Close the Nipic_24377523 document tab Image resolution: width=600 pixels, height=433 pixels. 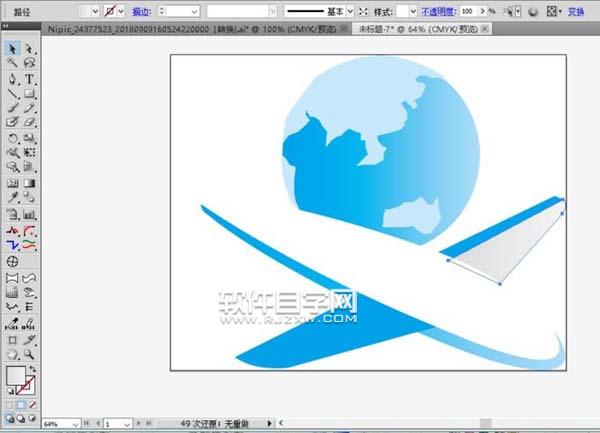[x=344, y=29]
